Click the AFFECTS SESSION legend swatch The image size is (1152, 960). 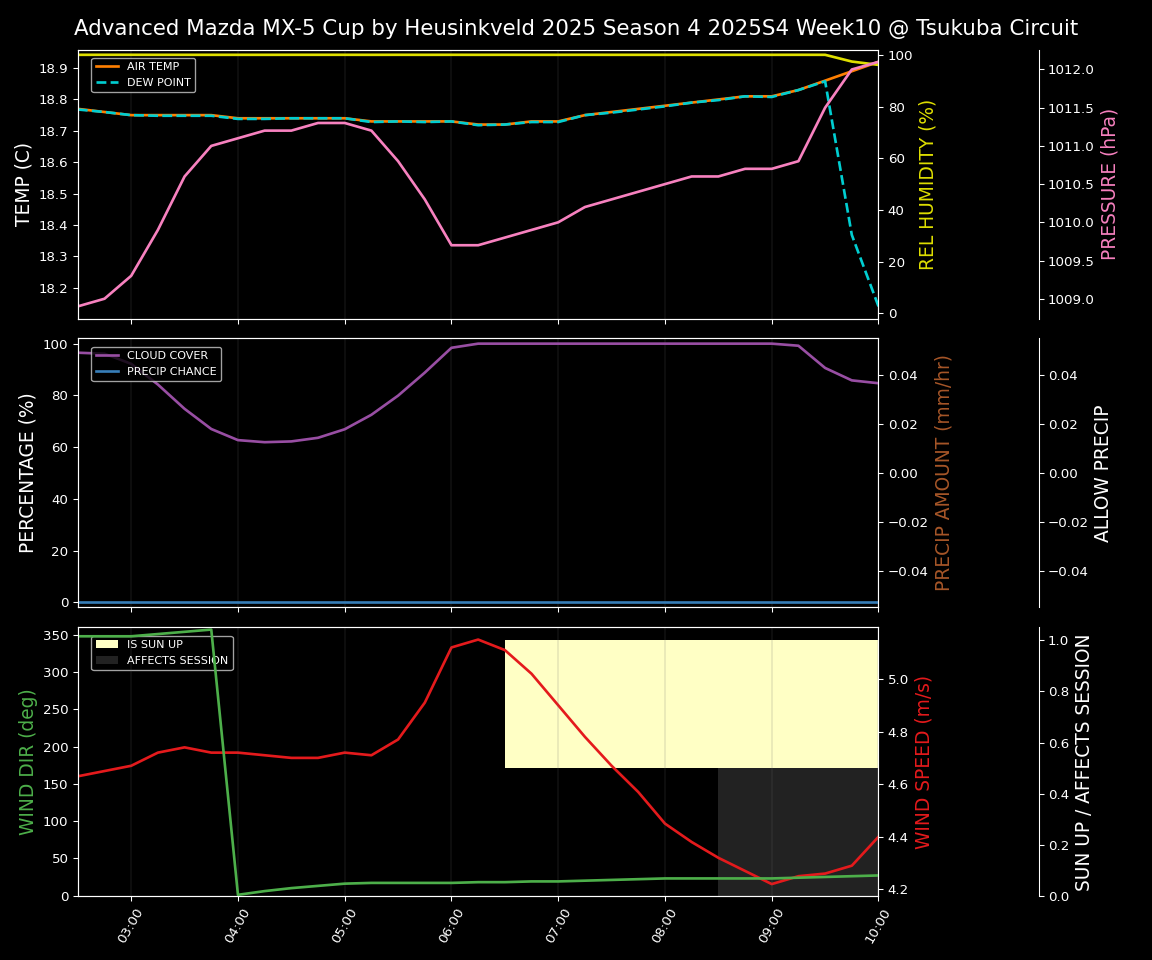pyautogui.click(x=107, y=661)
